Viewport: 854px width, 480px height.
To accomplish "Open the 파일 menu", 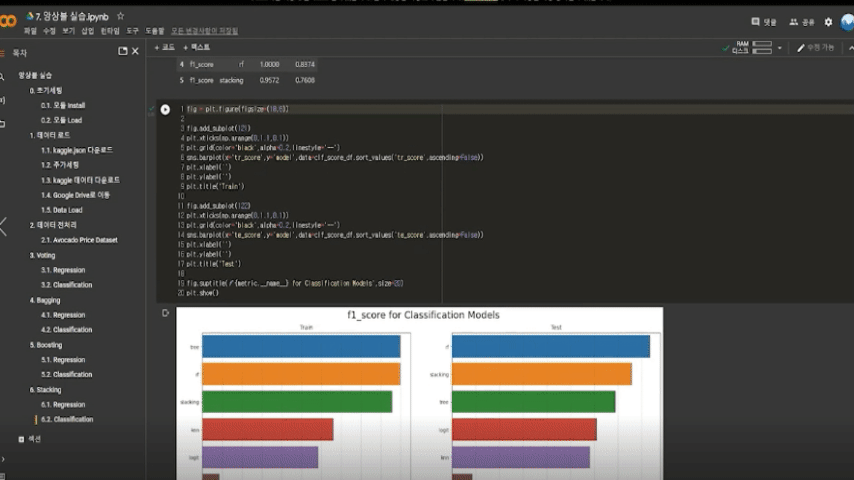I will coord(30,31).
